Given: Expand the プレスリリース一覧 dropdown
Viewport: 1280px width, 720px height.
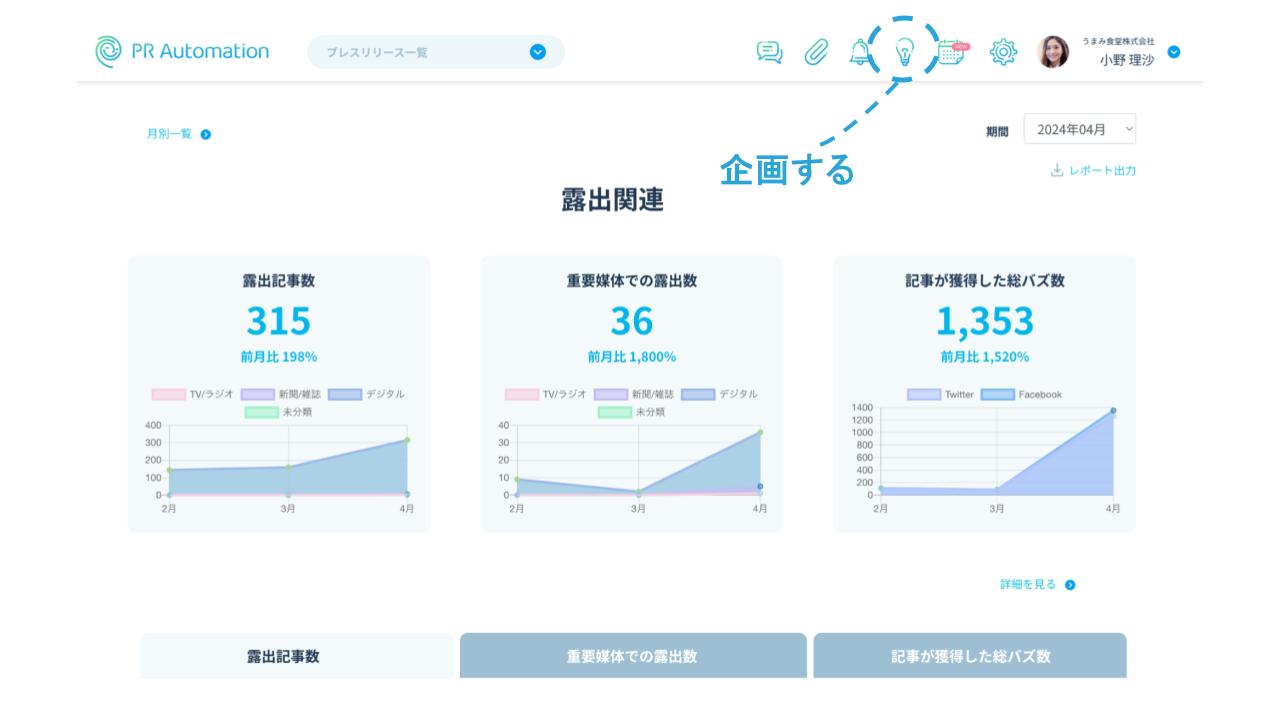Looking at the screenshot, I should (x=538, y=52).
